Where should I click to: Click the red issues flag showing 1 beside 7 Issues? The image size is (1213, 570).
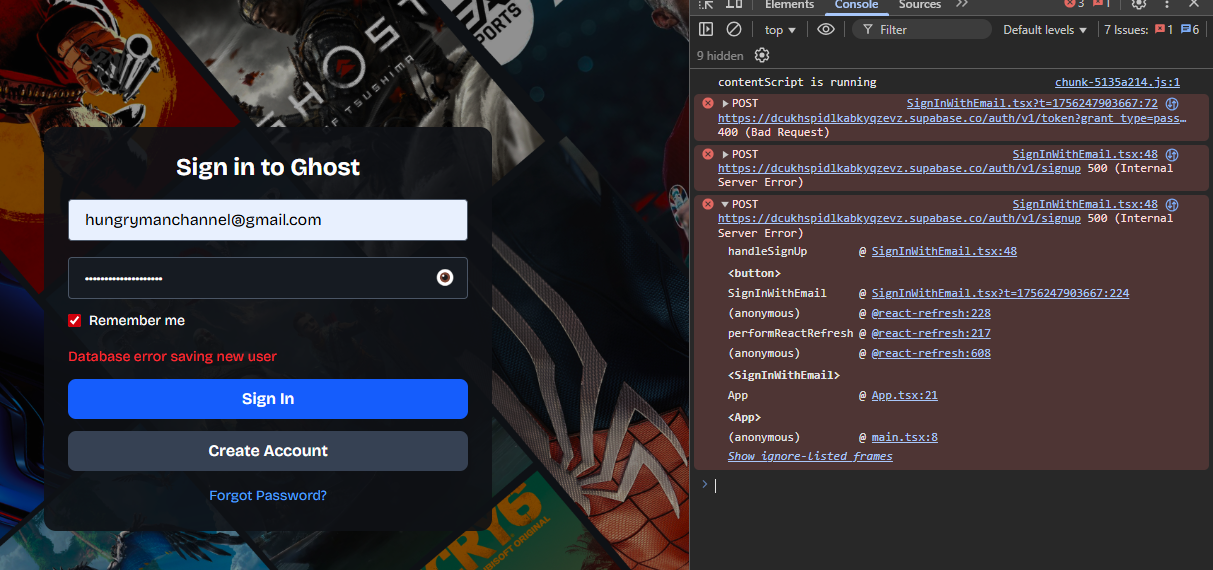pyautogui.click(x=1164, y=30)
